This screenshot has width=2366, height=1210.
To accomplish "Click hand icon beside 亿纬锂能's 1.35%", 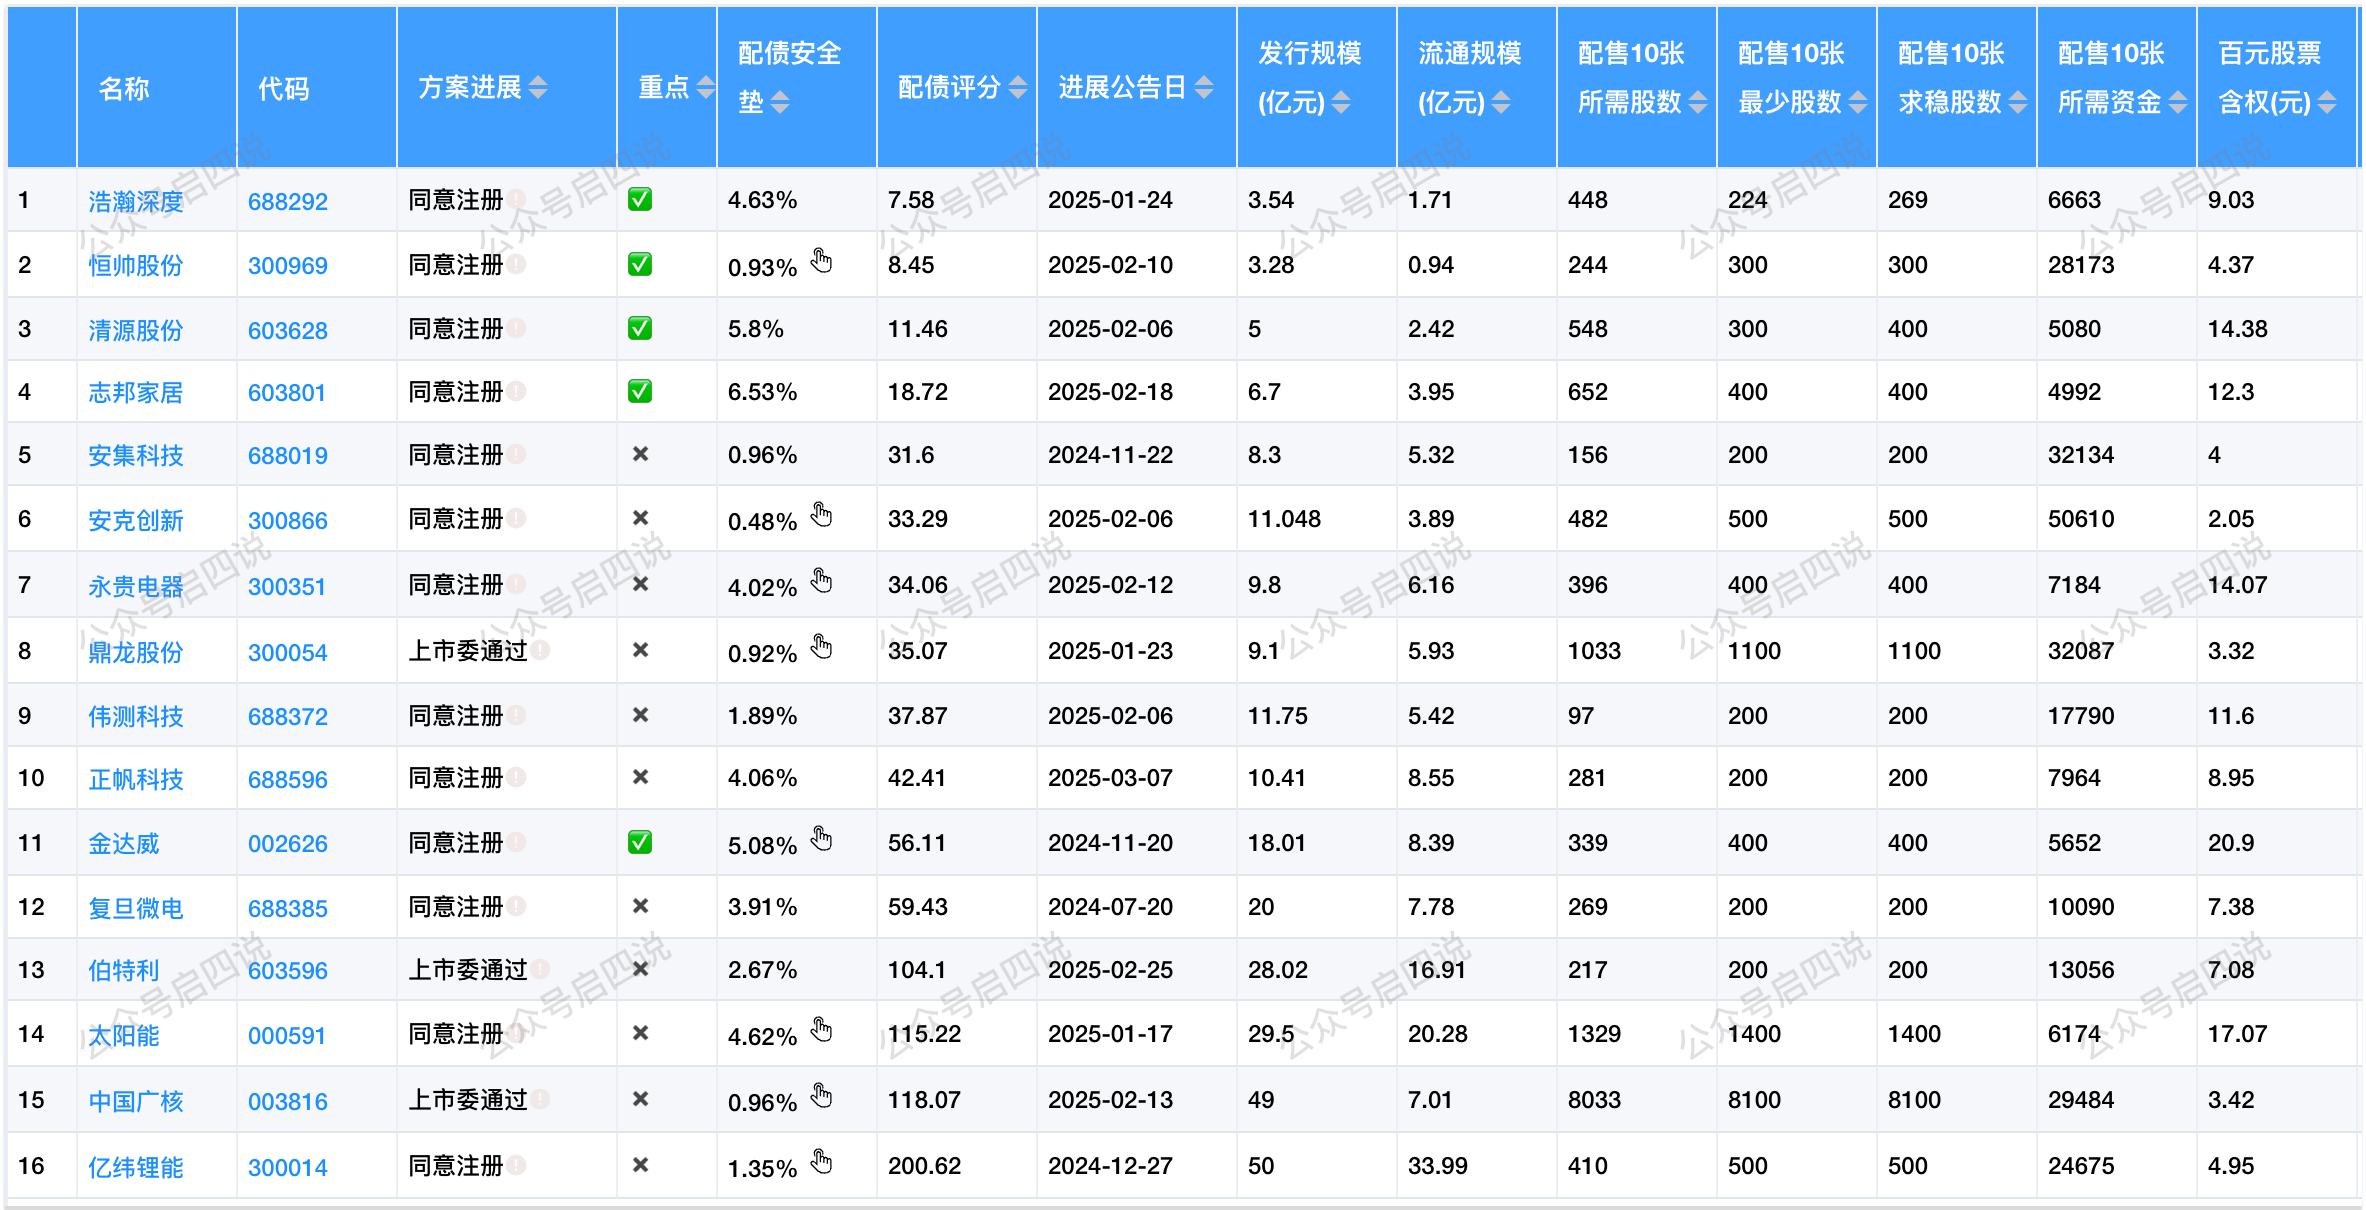I will [x=821, y=1161].
